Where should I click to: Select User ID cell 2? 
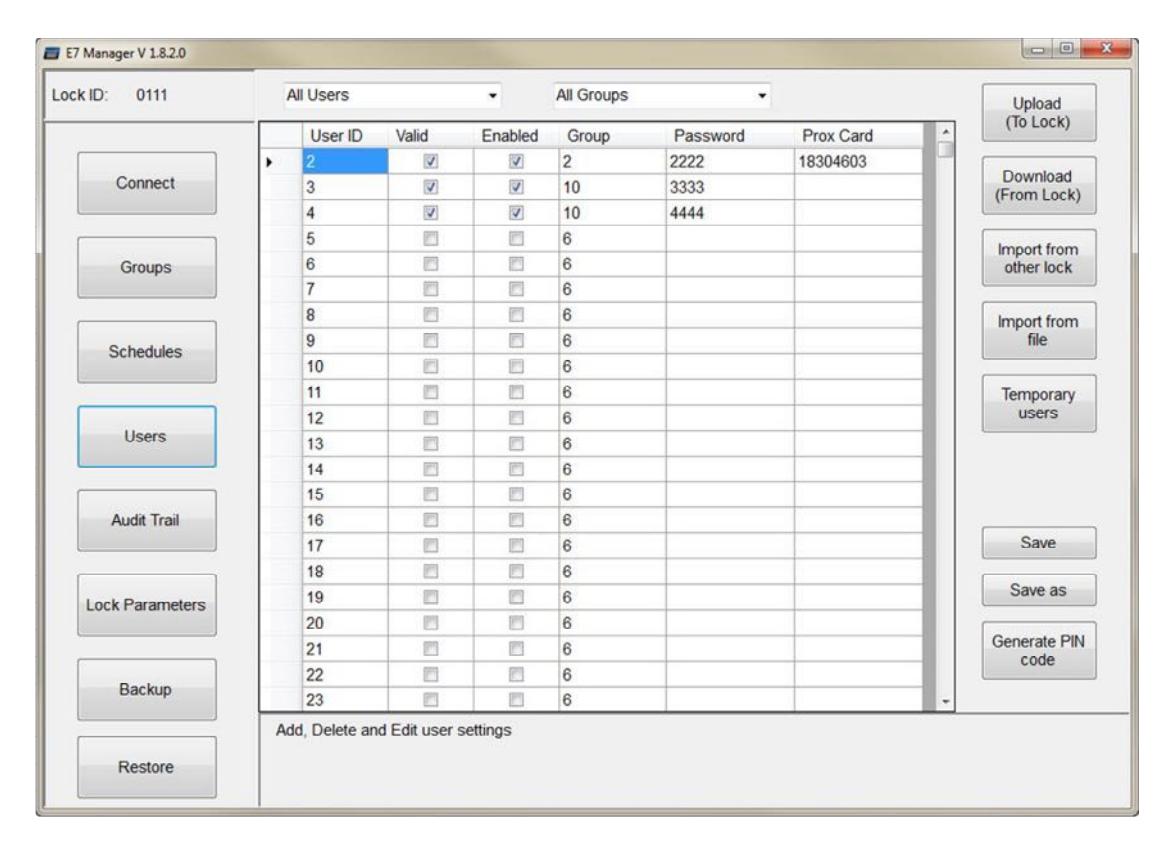click(345, 161)
